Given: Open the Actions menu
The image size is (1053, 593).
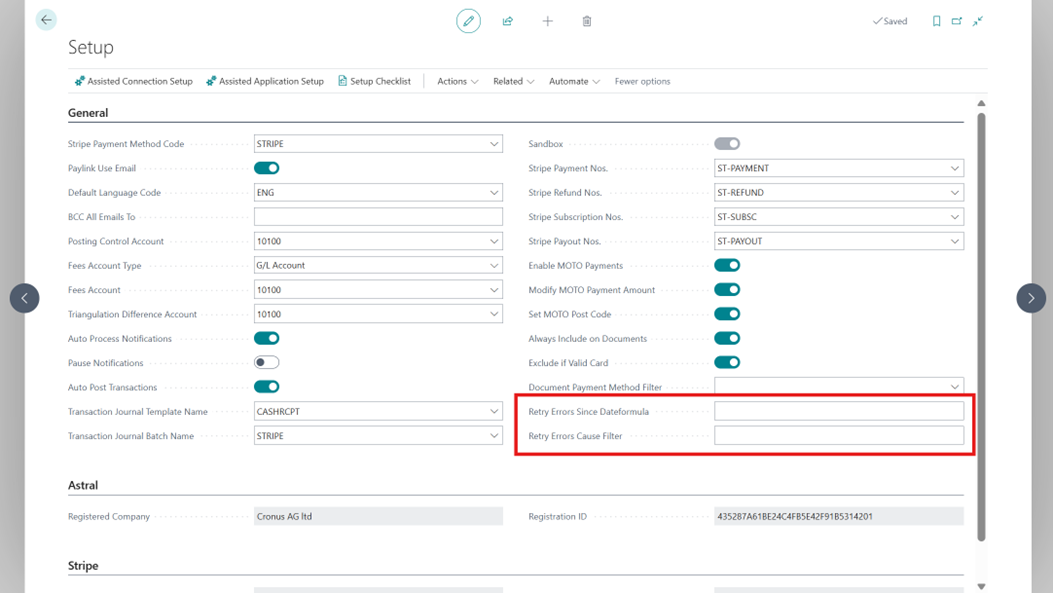Looking at the screenshot, I should pyautogui.click(x=457, y=81).
